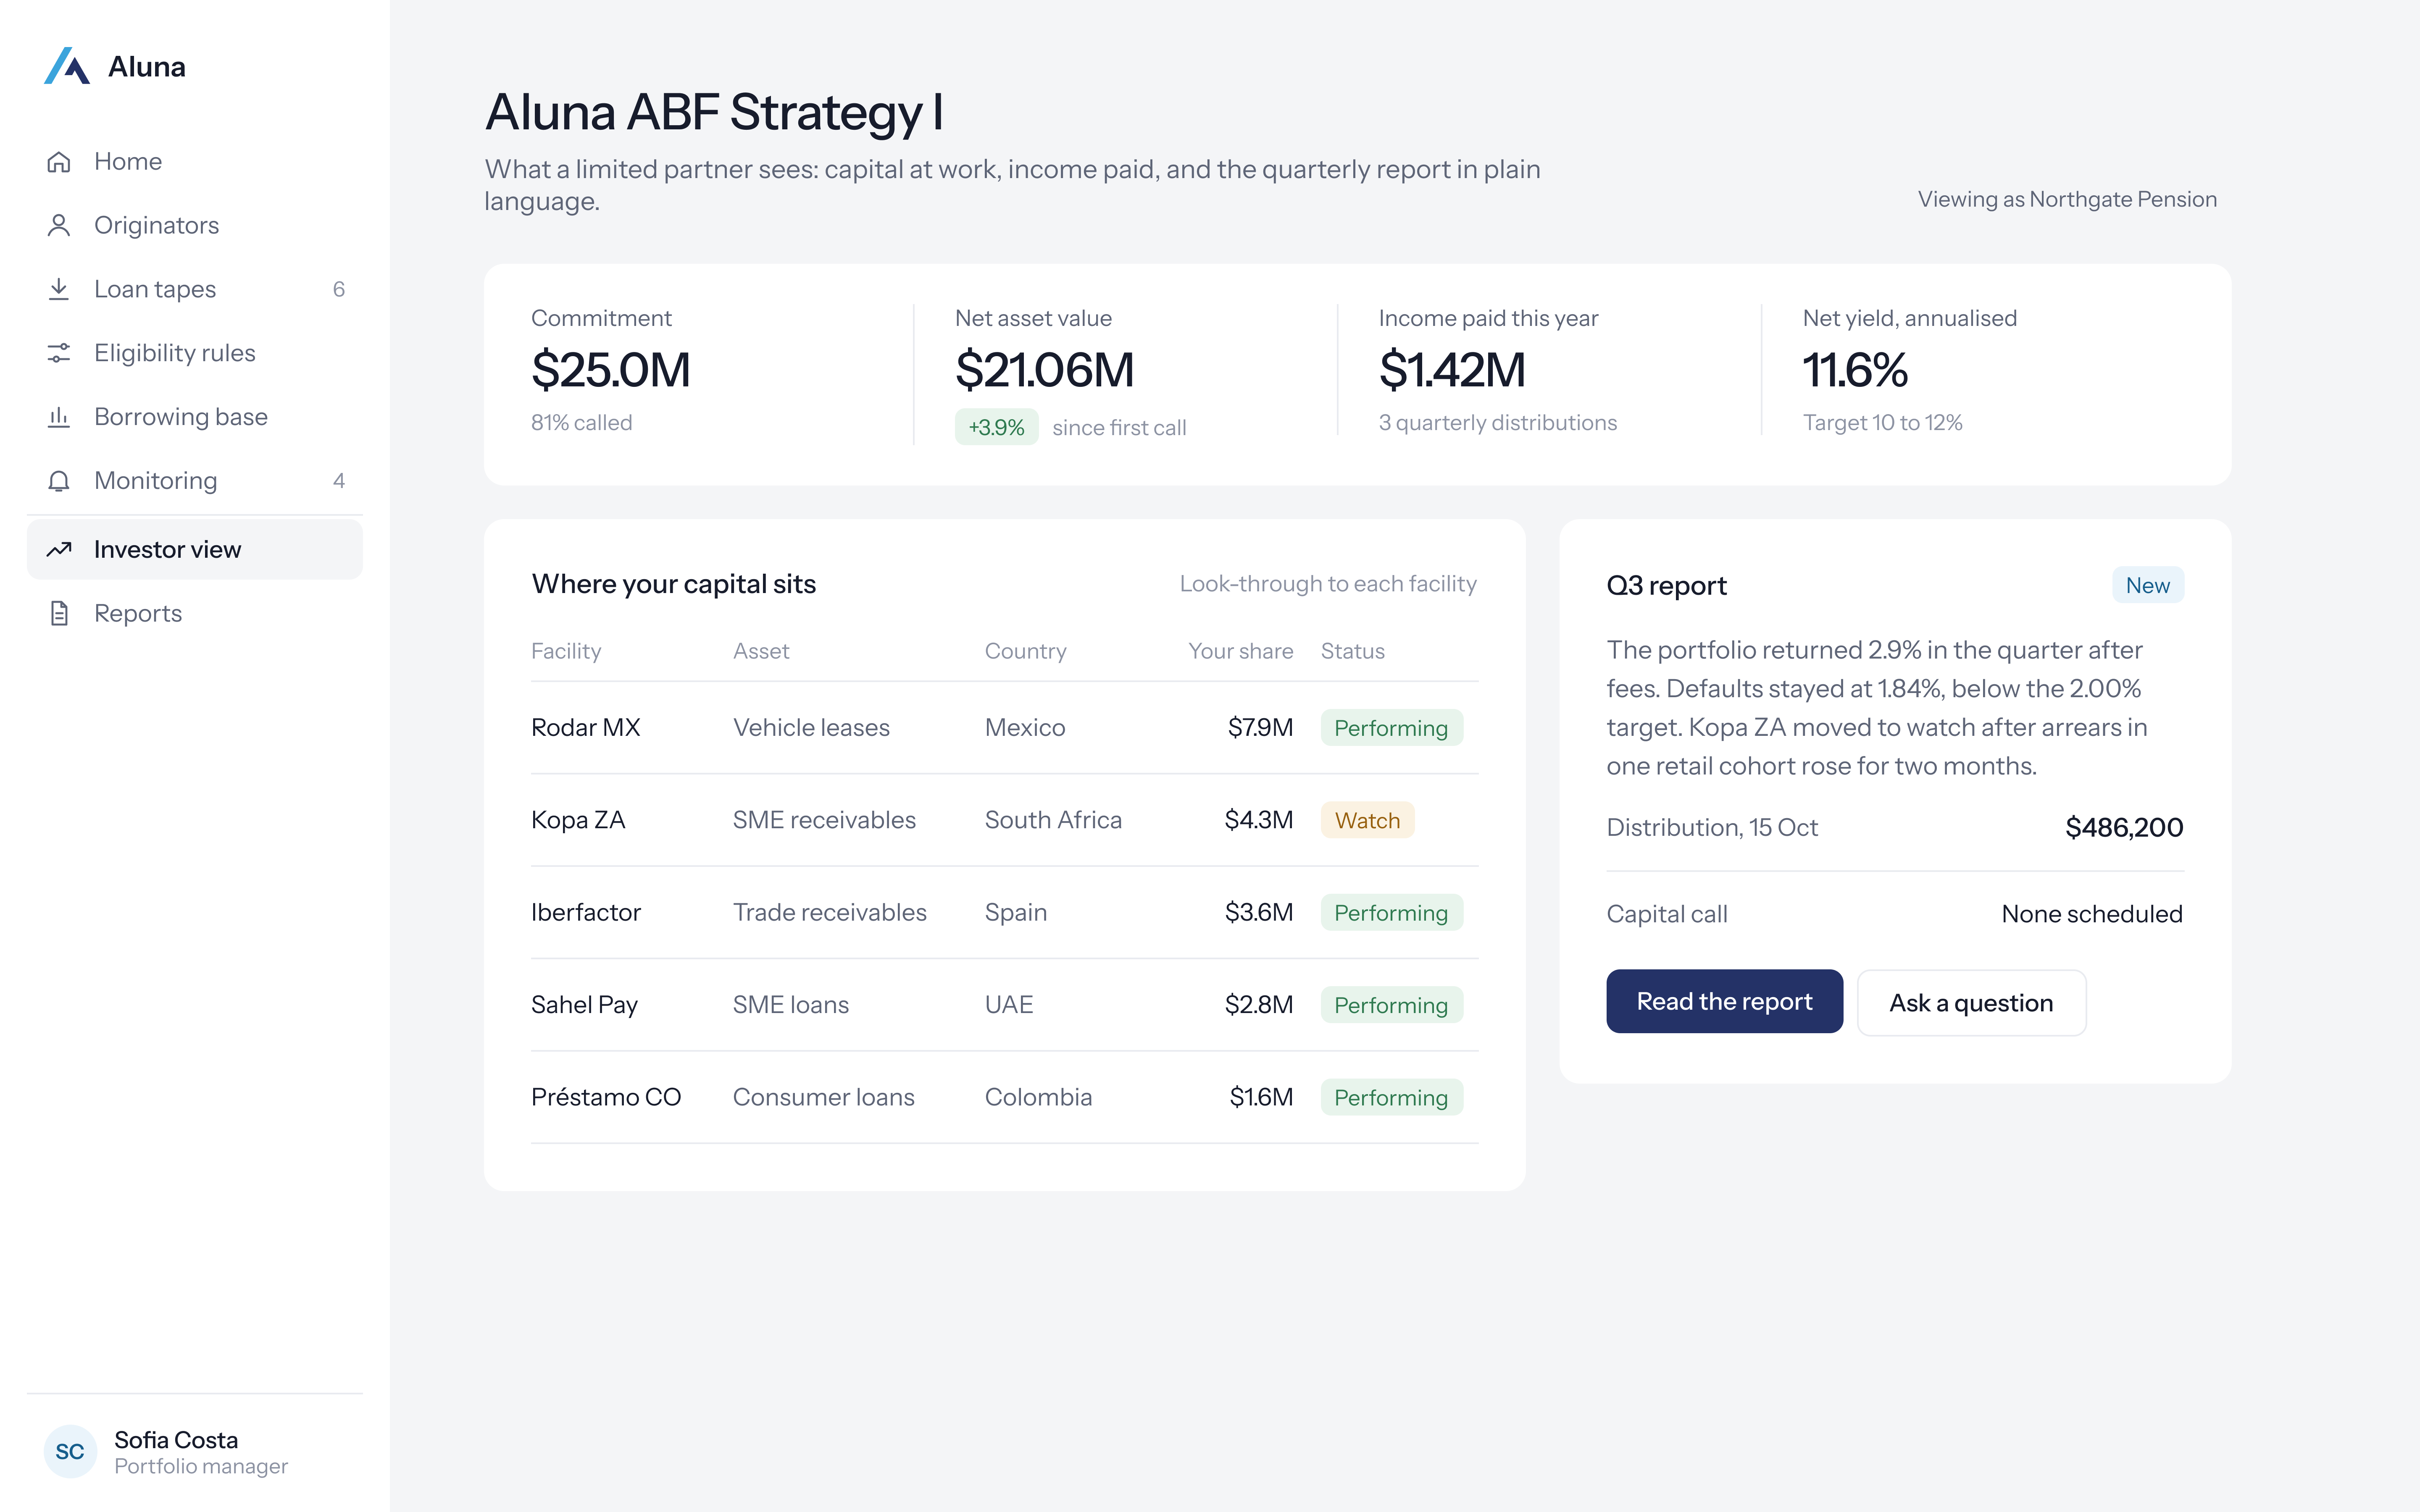Click the Borrowing base chart icon

point(59,417)
